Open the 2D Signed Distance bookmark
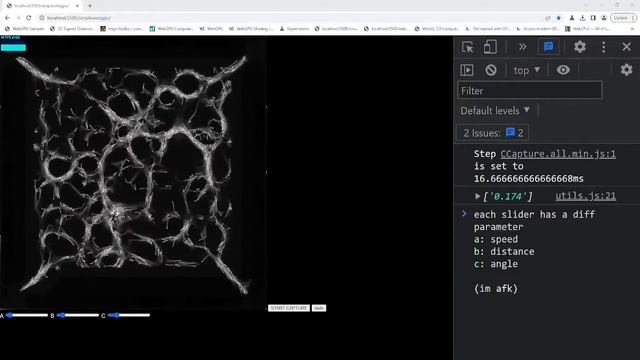Viewport: 640px width, 360px height. coord(72,29)
